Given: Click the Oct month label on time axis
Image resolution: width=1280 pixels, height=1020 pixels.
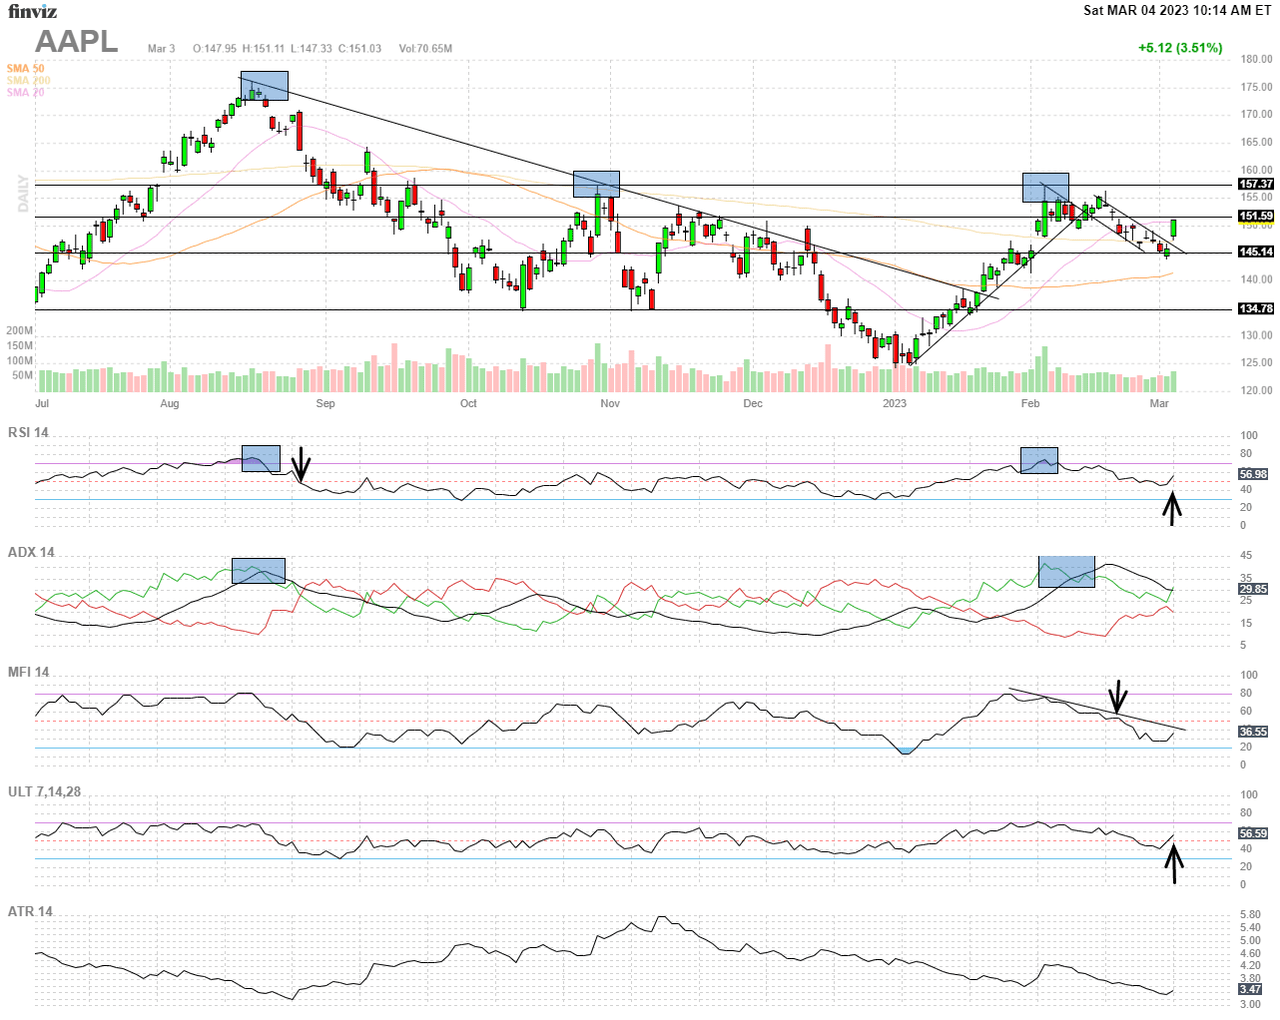Looking at the screenshot, I should [468, 404].
